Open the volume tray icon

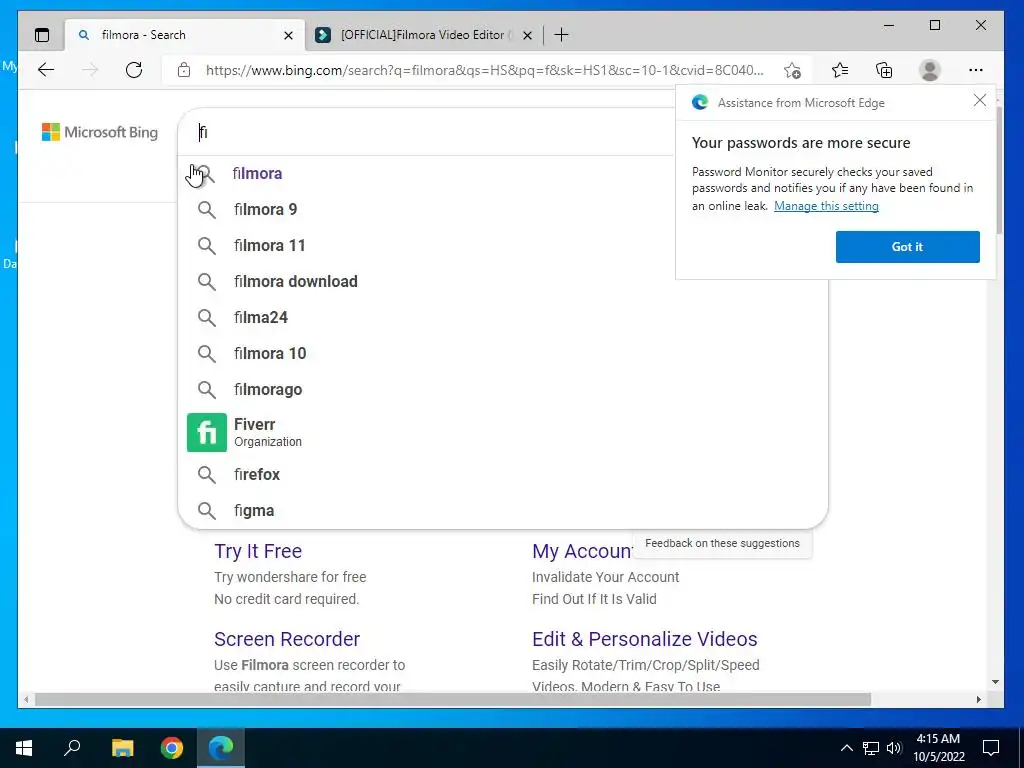tap(894, 748)
